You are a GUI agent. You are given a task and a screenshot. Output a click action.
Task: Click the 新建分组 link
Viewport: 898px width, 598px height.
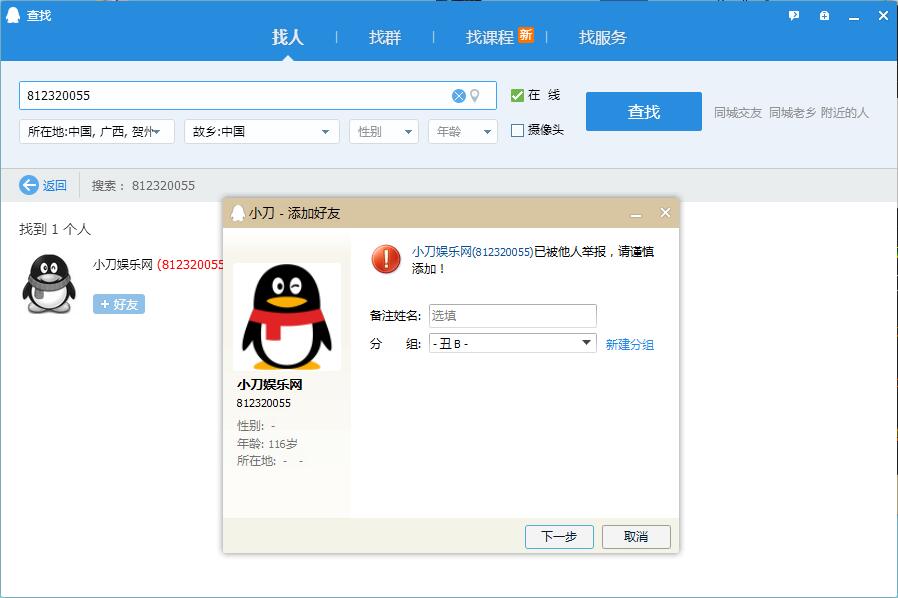(x=629, y=345)
